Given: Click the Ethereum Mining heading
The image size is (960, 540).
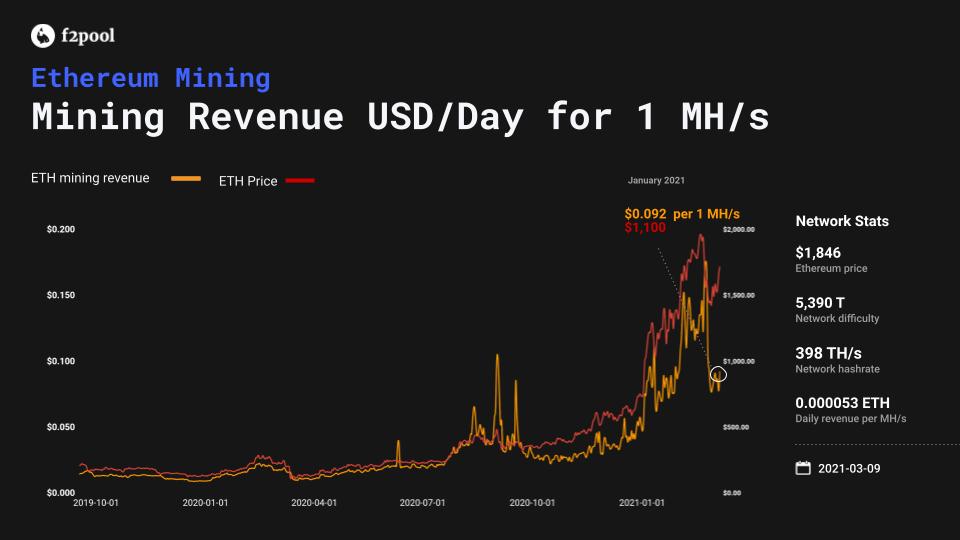Looking at the screenshot, I should (151, 78).
